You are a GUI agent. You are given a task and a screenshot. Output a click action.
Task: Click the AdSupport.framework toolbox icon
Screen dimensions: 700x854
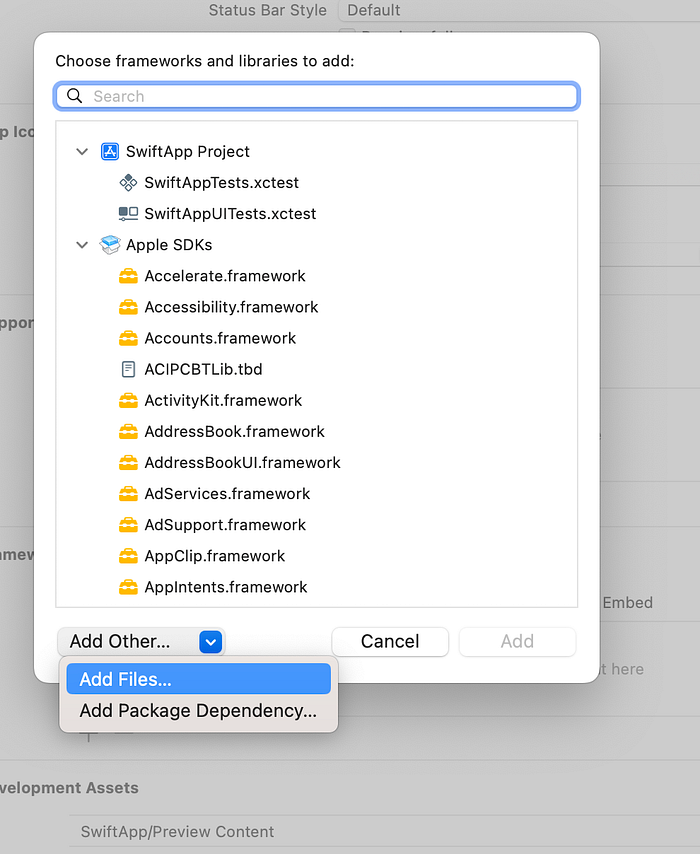point(128,525)
